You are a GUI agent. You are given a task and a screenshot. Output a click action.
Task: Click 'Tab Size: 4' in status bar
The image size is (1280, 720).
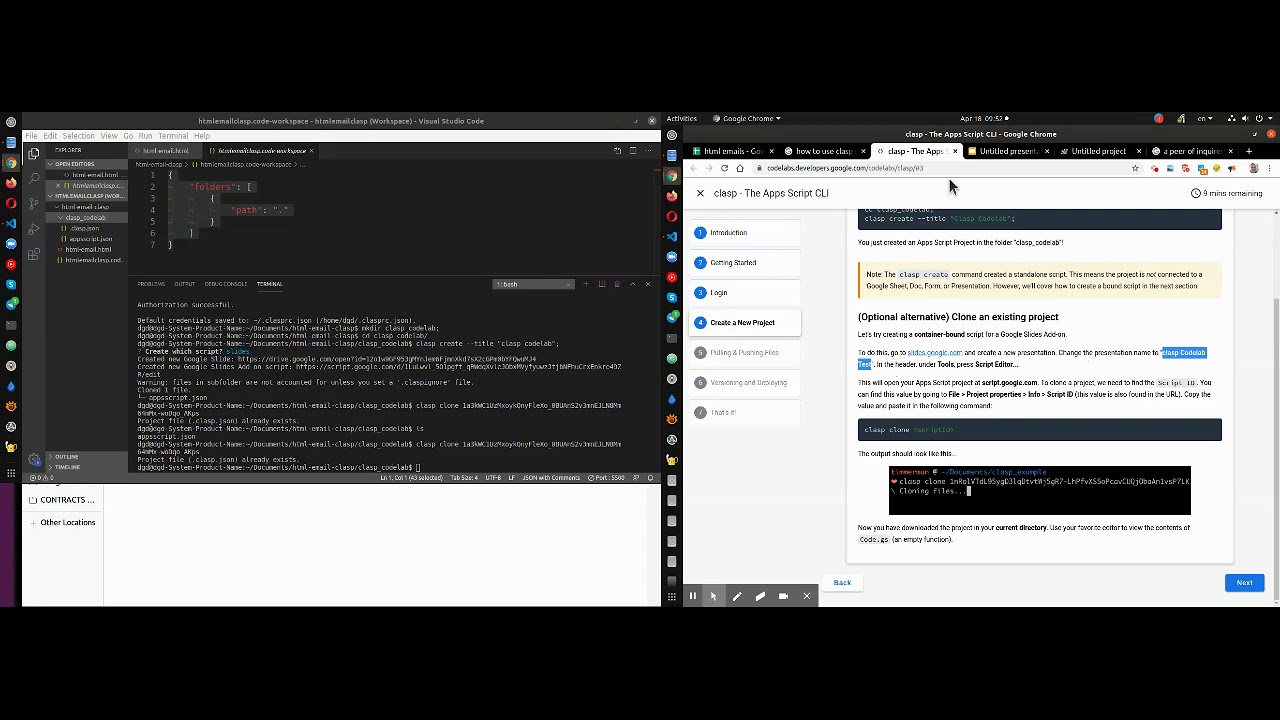point(464,478)
